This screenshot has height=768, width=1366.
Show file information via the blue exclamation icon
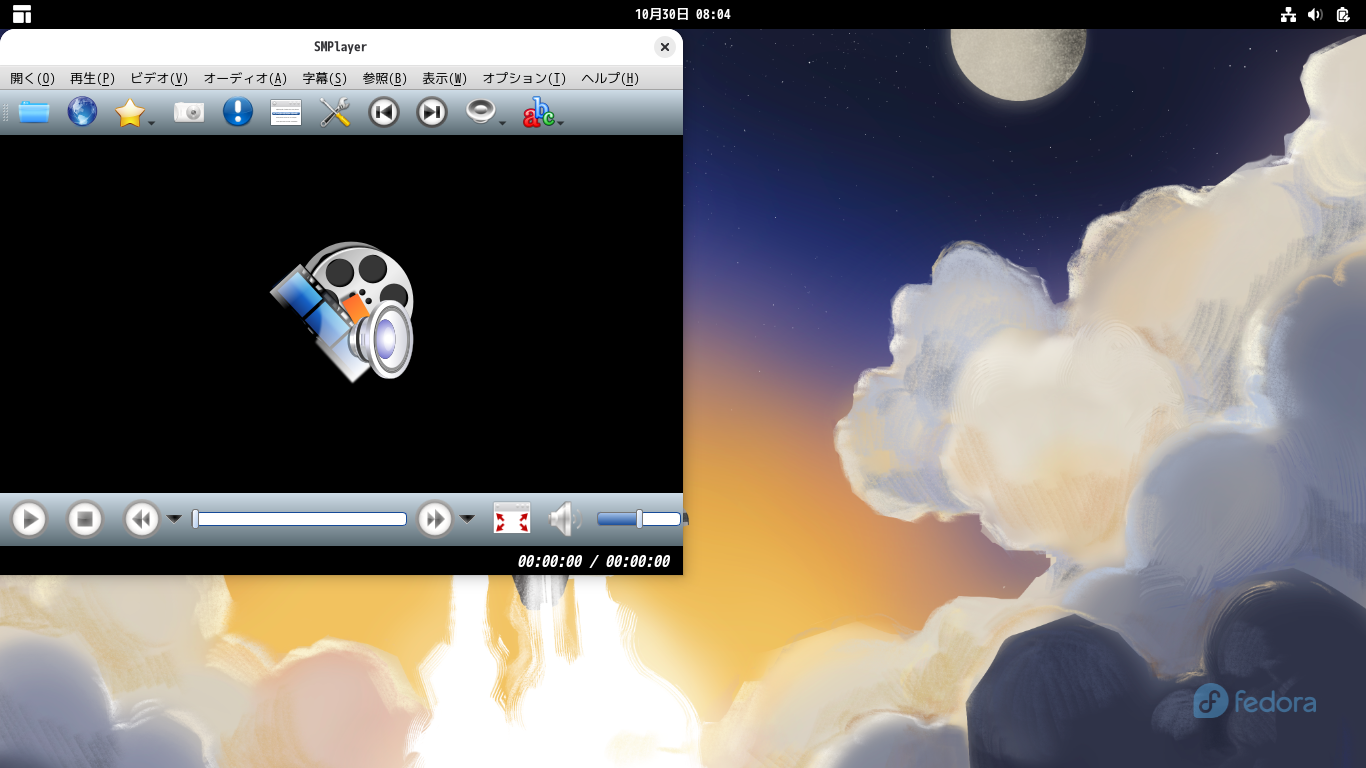pyautogui.click(x=238, y=112)
